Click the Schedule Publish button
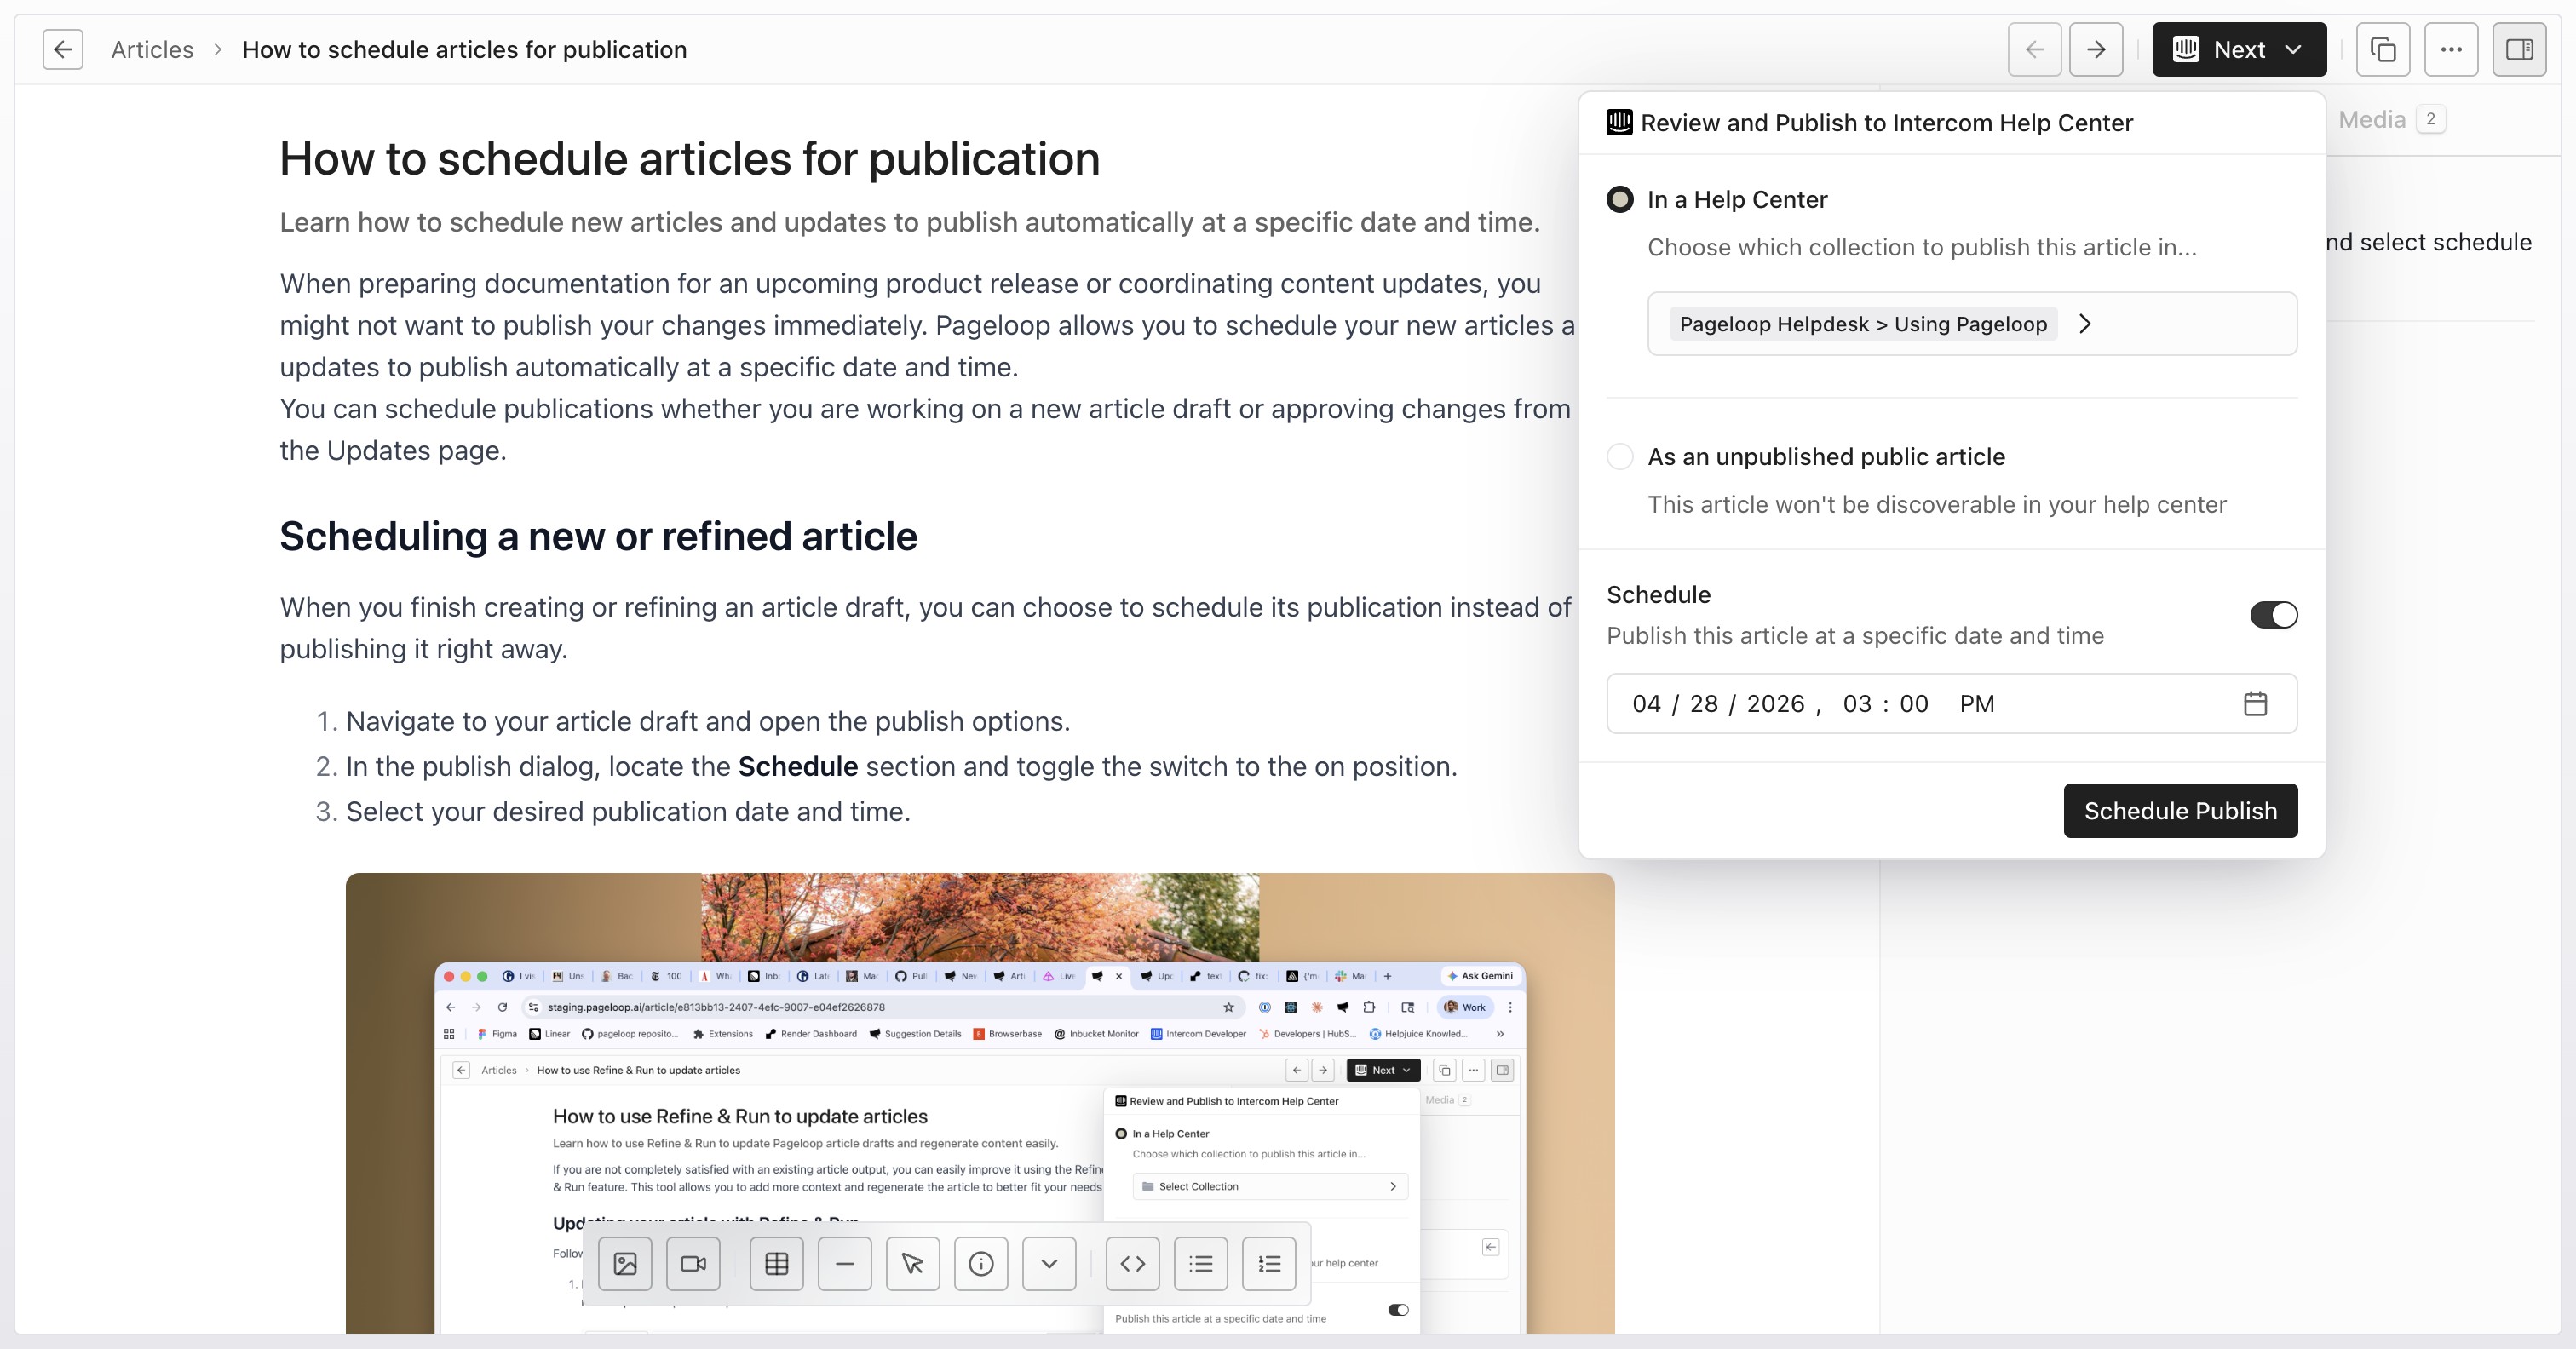2576x1349 pixels. [x=2180, y=810]
